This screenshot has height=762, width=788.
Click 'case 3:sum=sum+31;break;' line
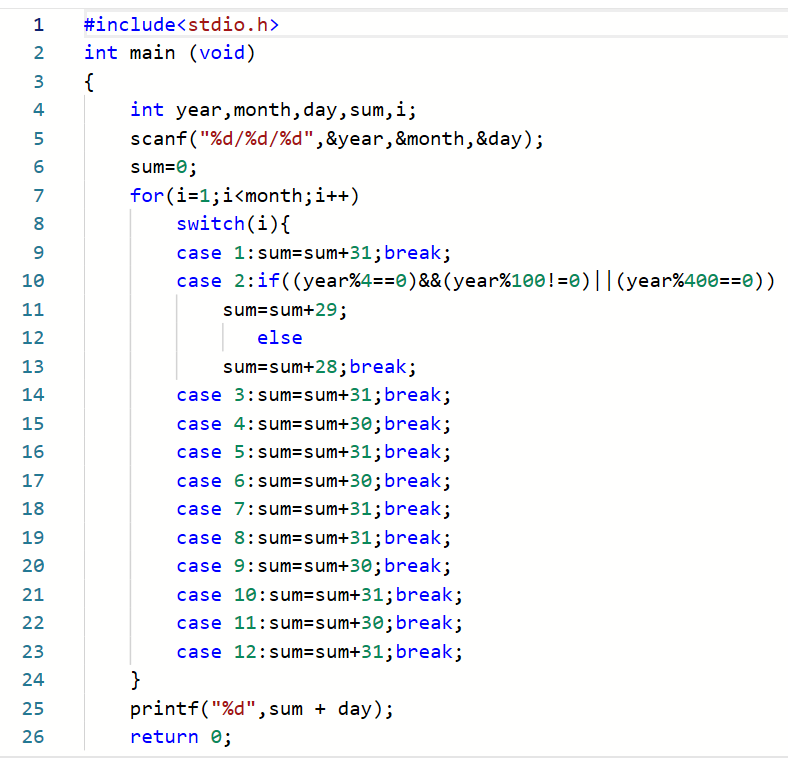314,395
